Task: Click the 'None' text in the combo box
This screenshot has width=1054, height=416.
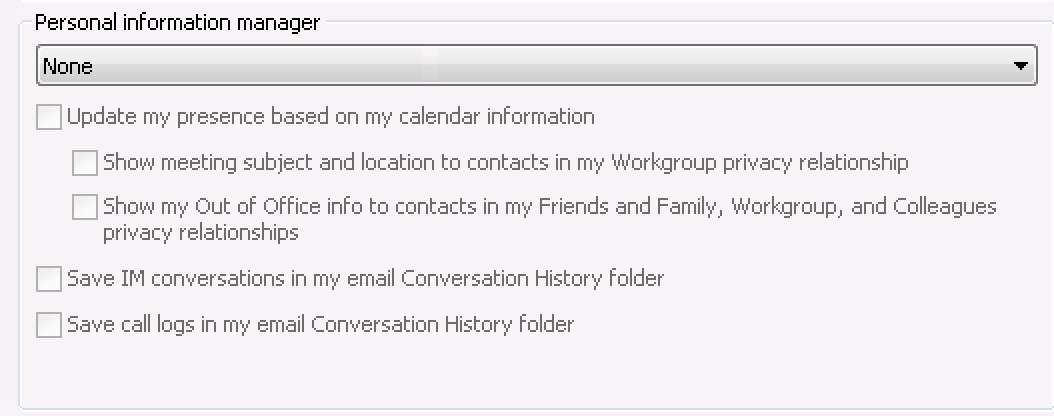Action: pos(68,67)
